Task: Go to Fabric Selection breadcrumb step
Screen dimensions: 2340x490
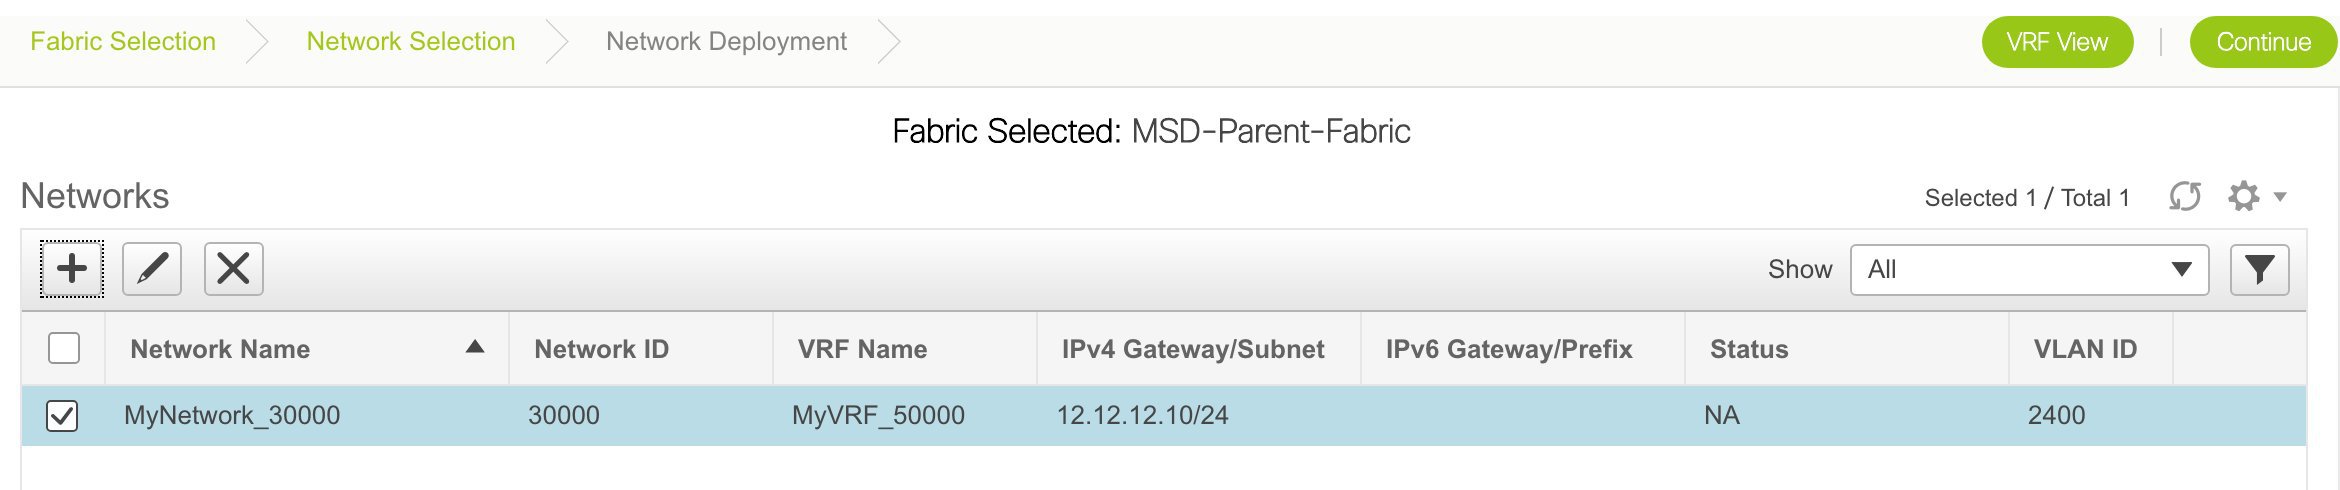Action: click(x=123, y=41)
